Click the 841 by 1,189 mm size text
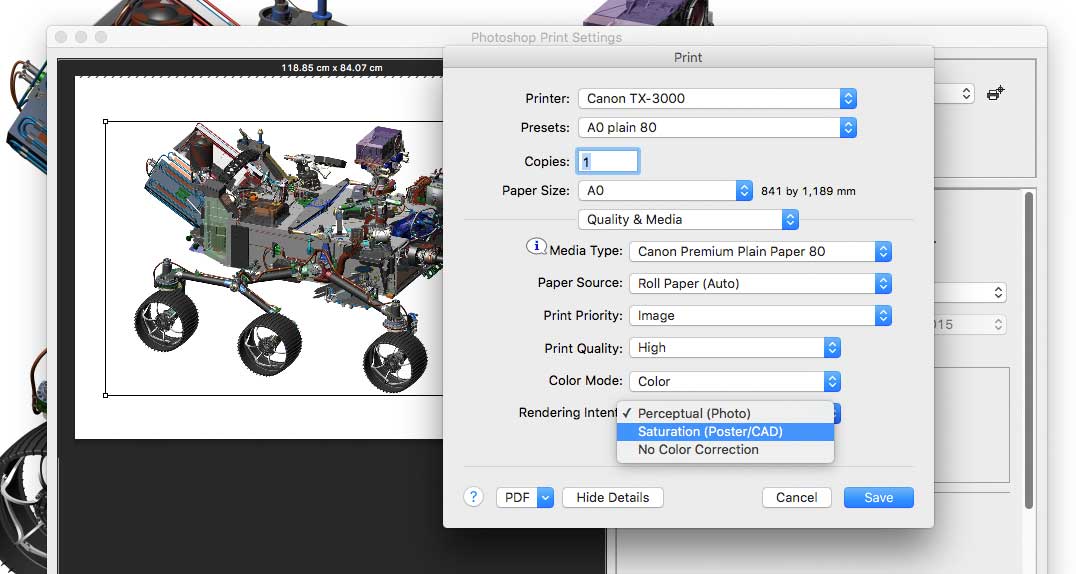Screen dimensions: 1076x574 808,192
